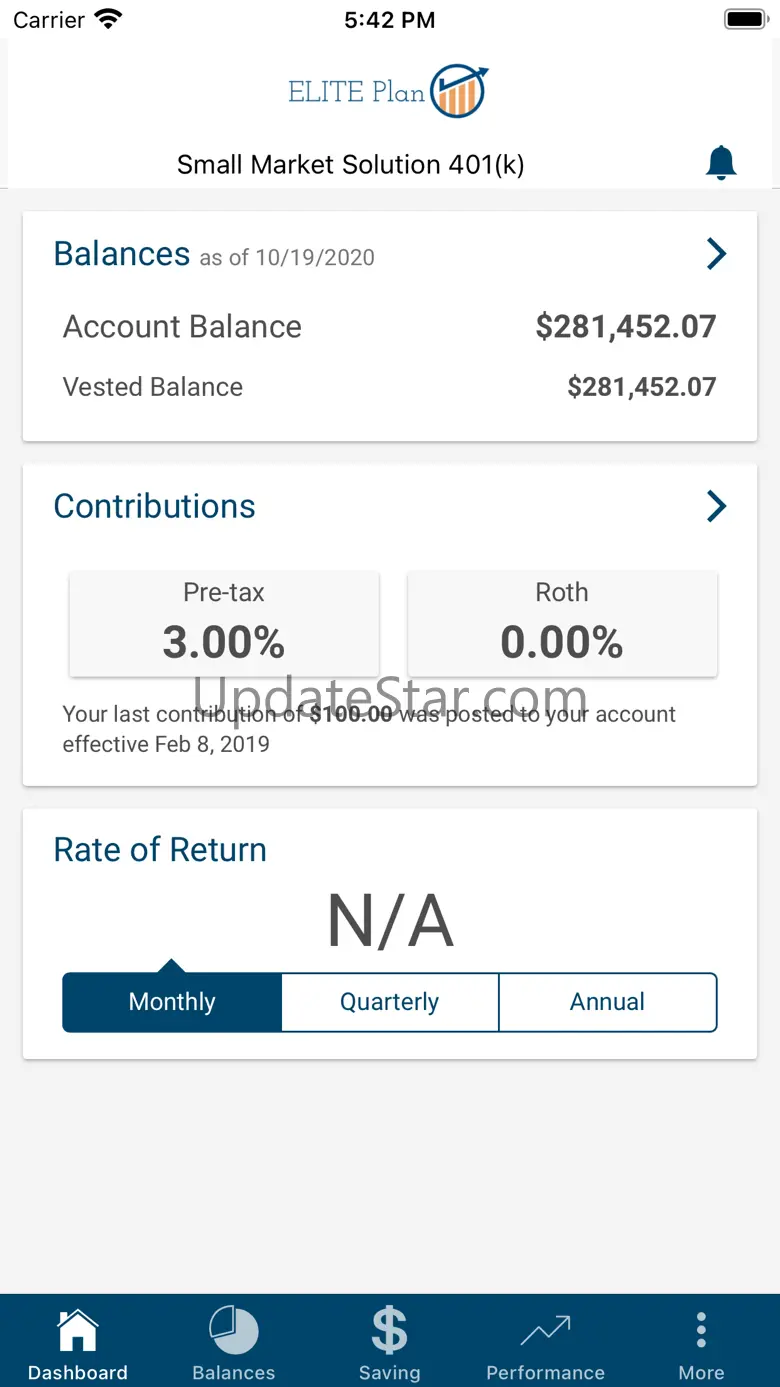Image resolution: width=780 pixels, height=1387 pixels.
Task: Open More three-dots menu icon
Action: (x=701, y=1331)
